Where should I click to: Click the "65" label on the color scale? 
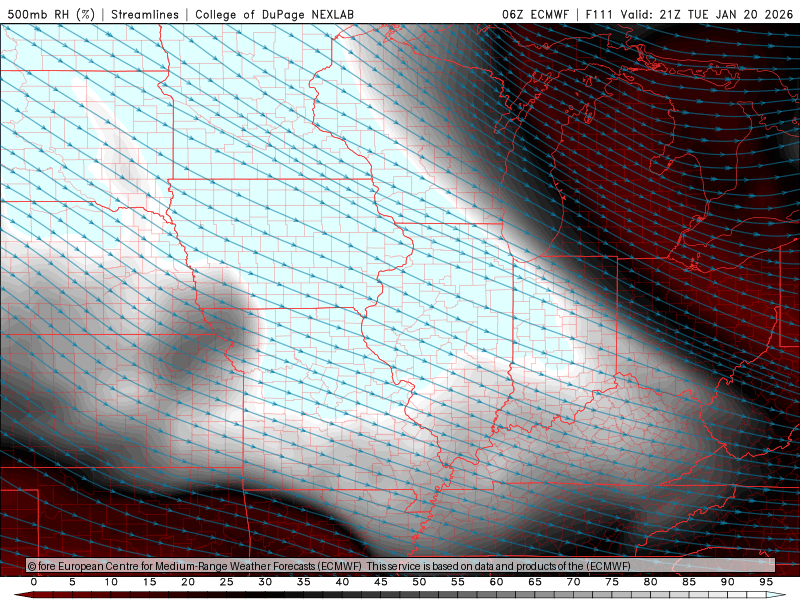pos(535,582)
